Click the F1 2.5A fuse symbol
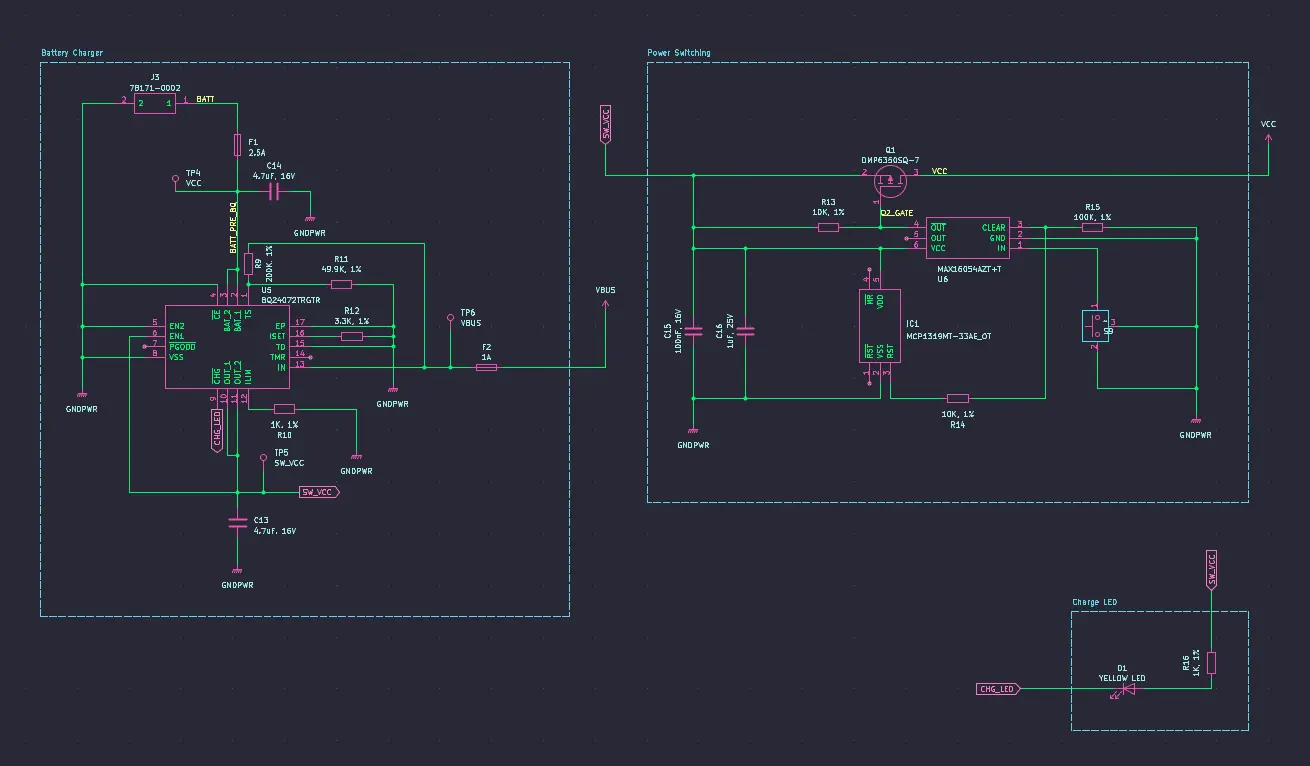Viewport: 1310px width, 766px height. pyautogui.click(x=237, y=146)
